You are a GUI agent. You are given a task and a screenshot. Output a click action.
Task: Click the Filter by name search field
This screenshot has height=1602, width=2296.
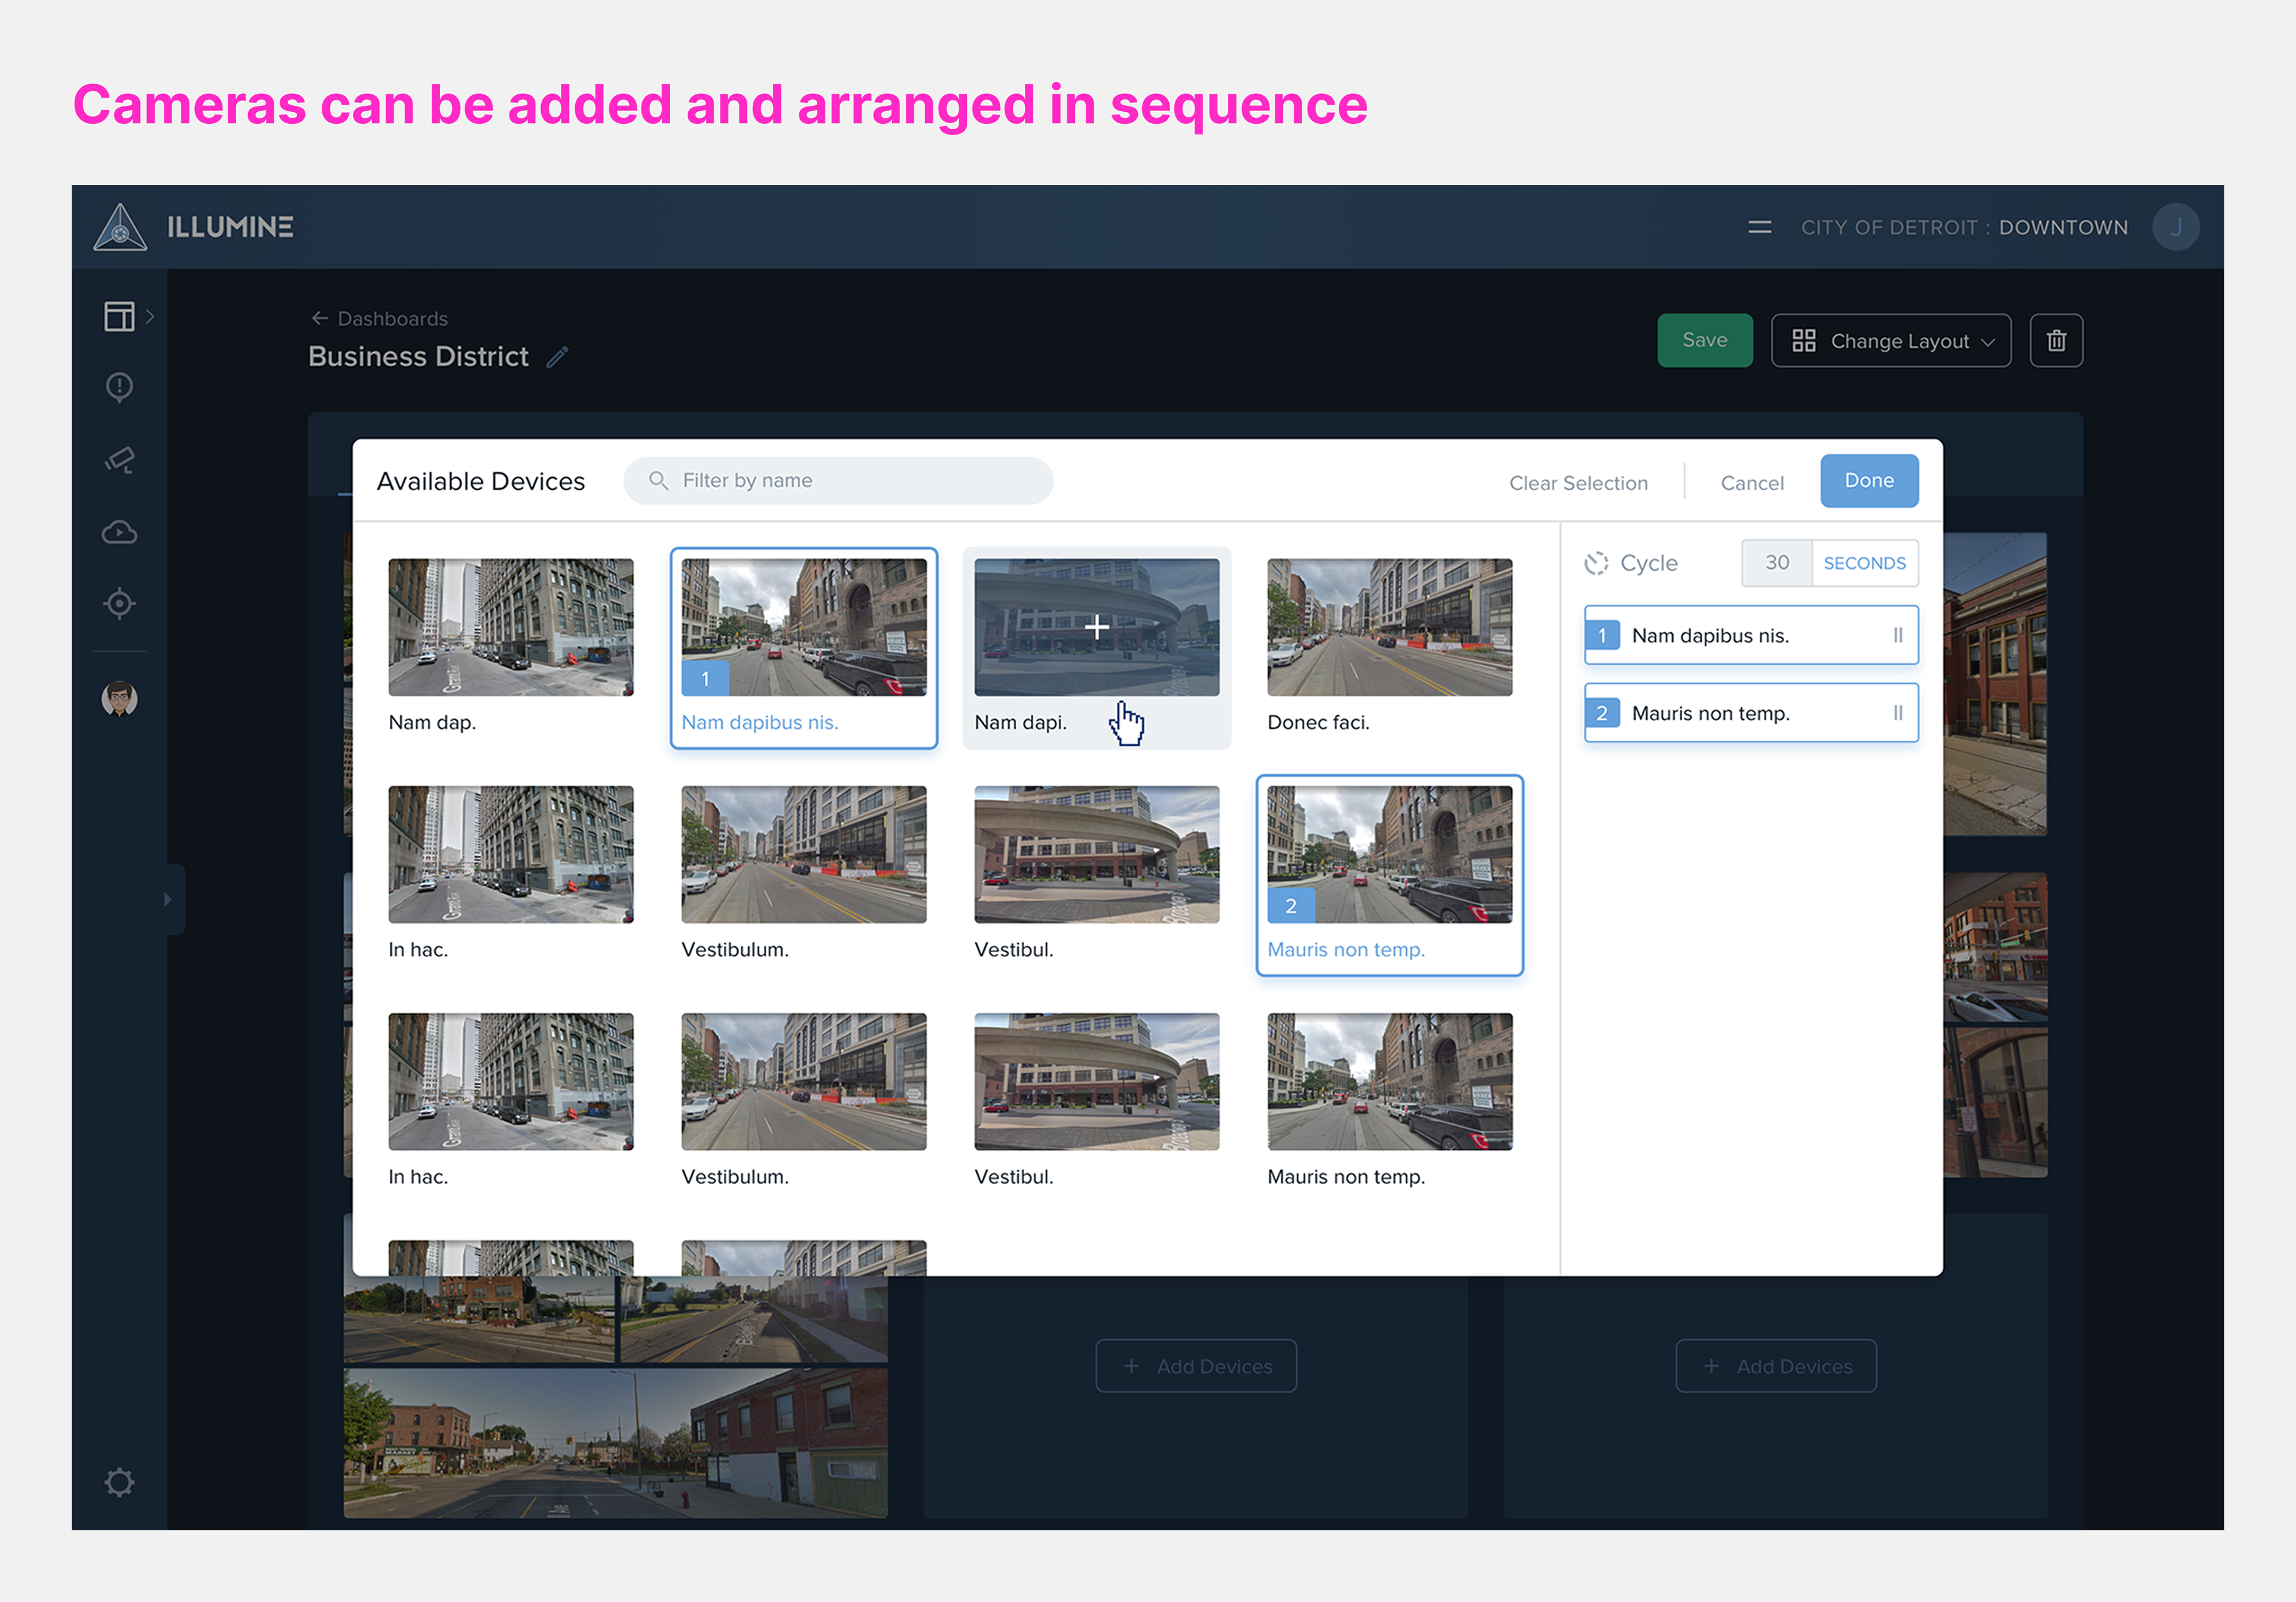point(837,481)
